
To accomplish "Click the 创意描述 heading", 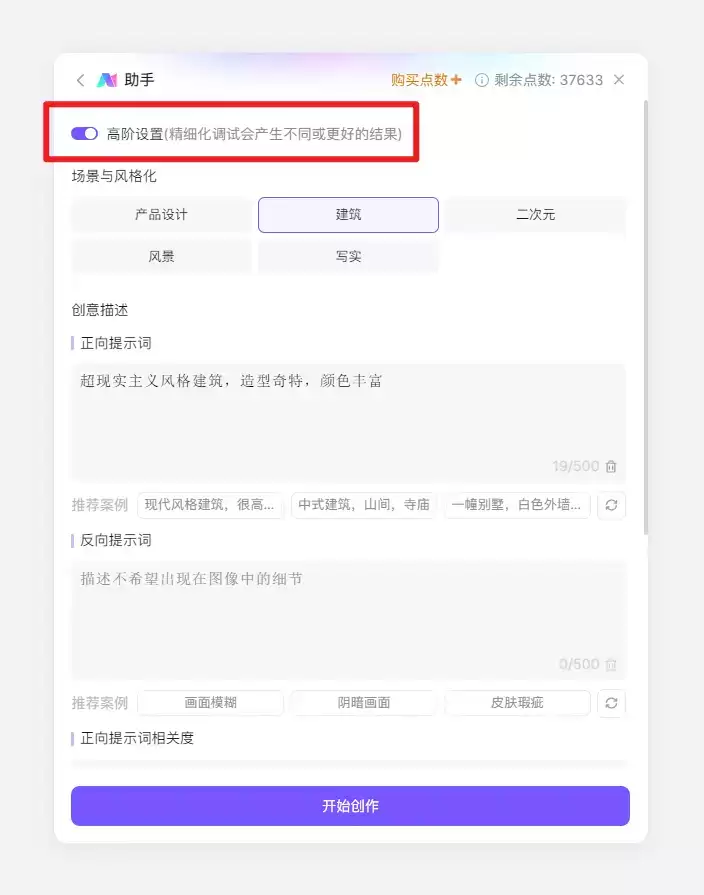I will [x=100, y=310].
